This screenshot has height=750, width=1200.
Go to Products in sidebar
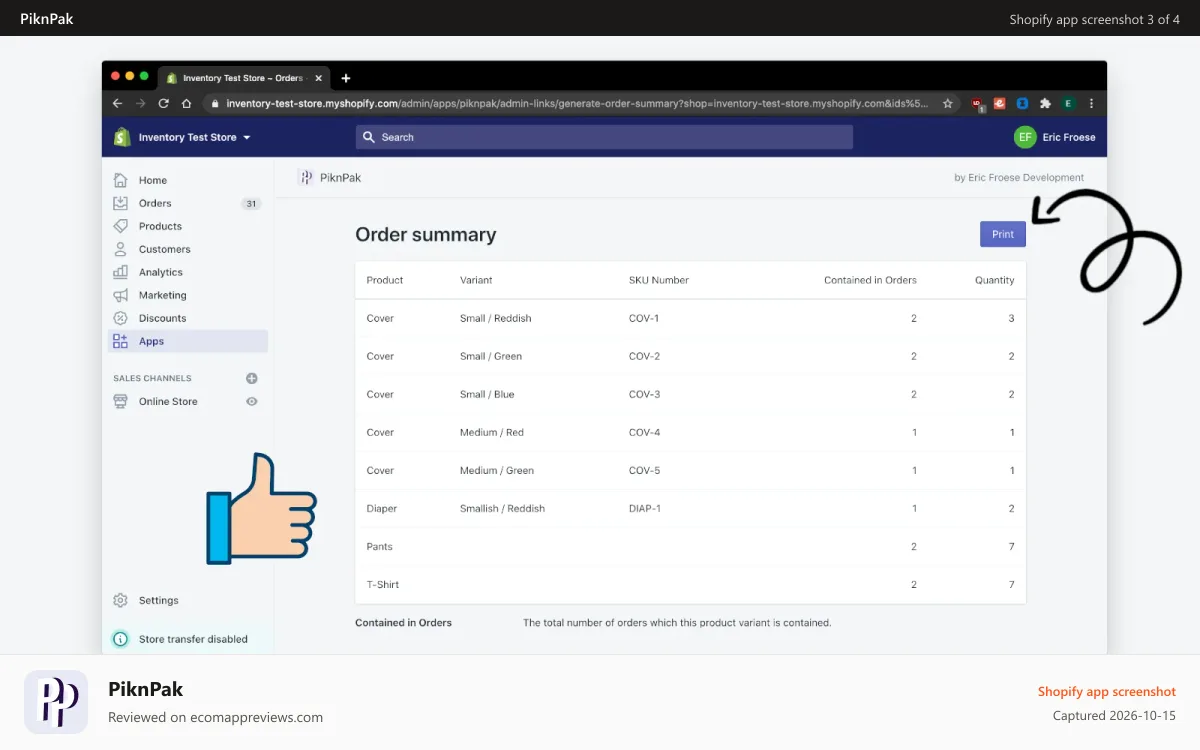coord(160,226)
